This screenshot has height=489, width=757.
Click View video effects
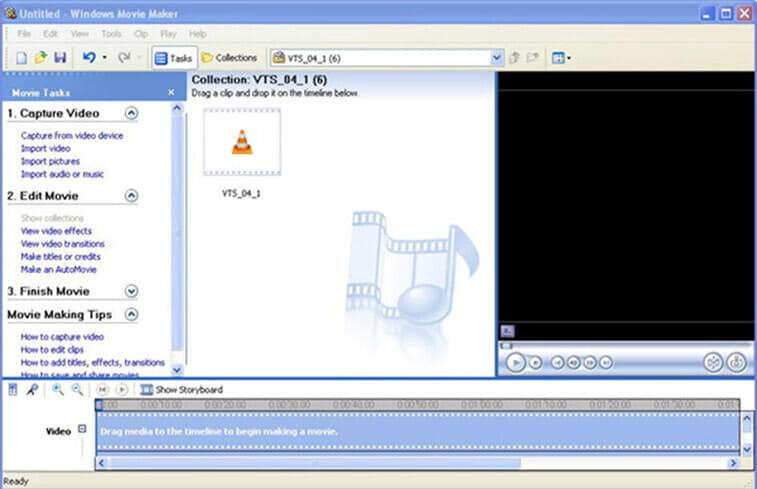pos(56,231)
